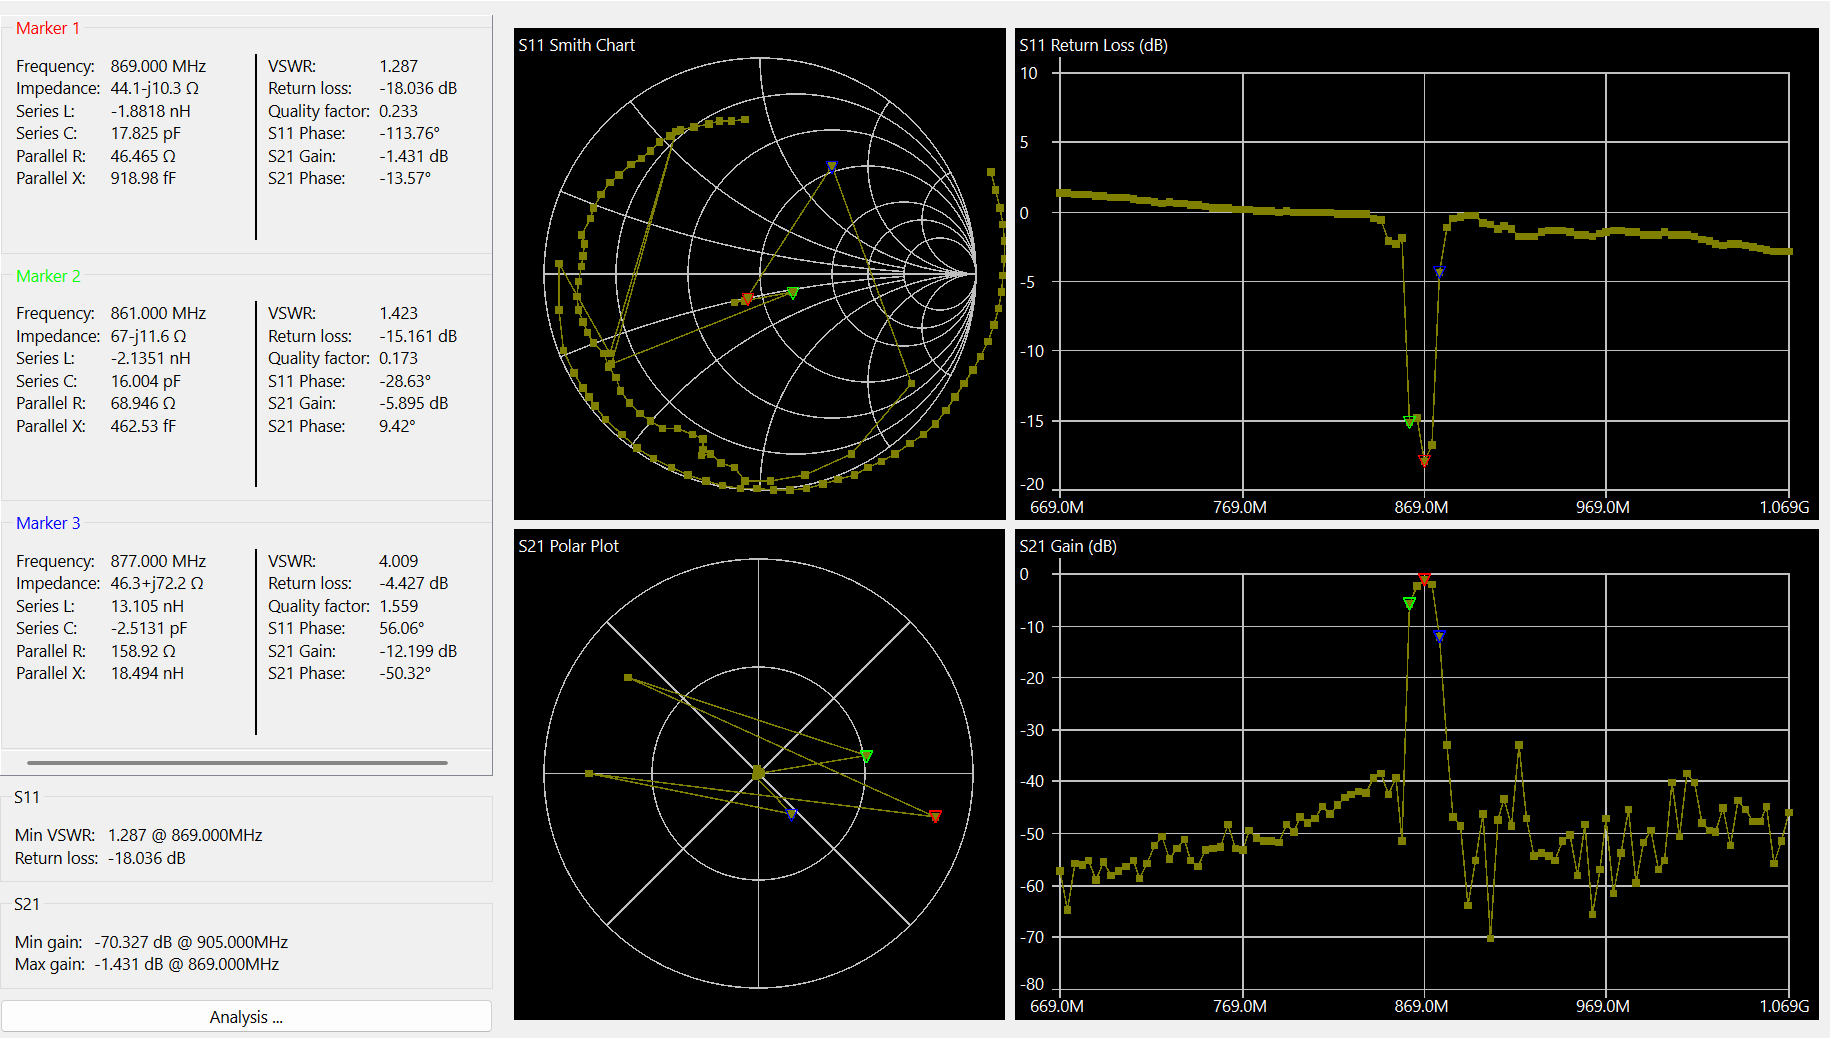Click blue marker on S21 Polar Plot
Image resolution: width=1830 pixels, height=1038 pixels.
tap(791, 816)
